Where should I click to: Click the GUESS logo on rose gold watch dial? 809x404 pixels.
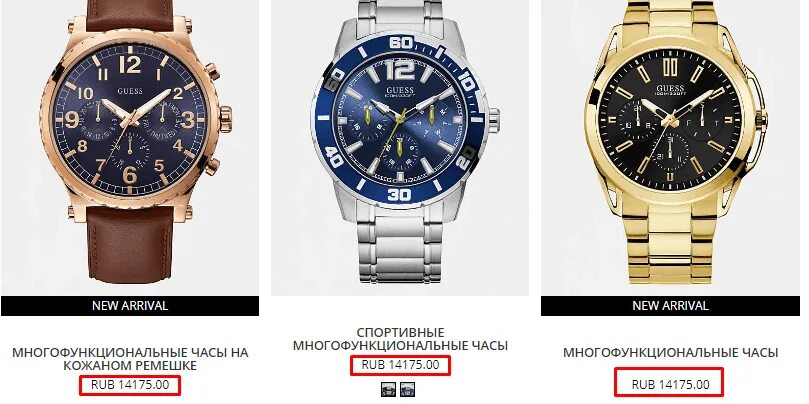130,91
